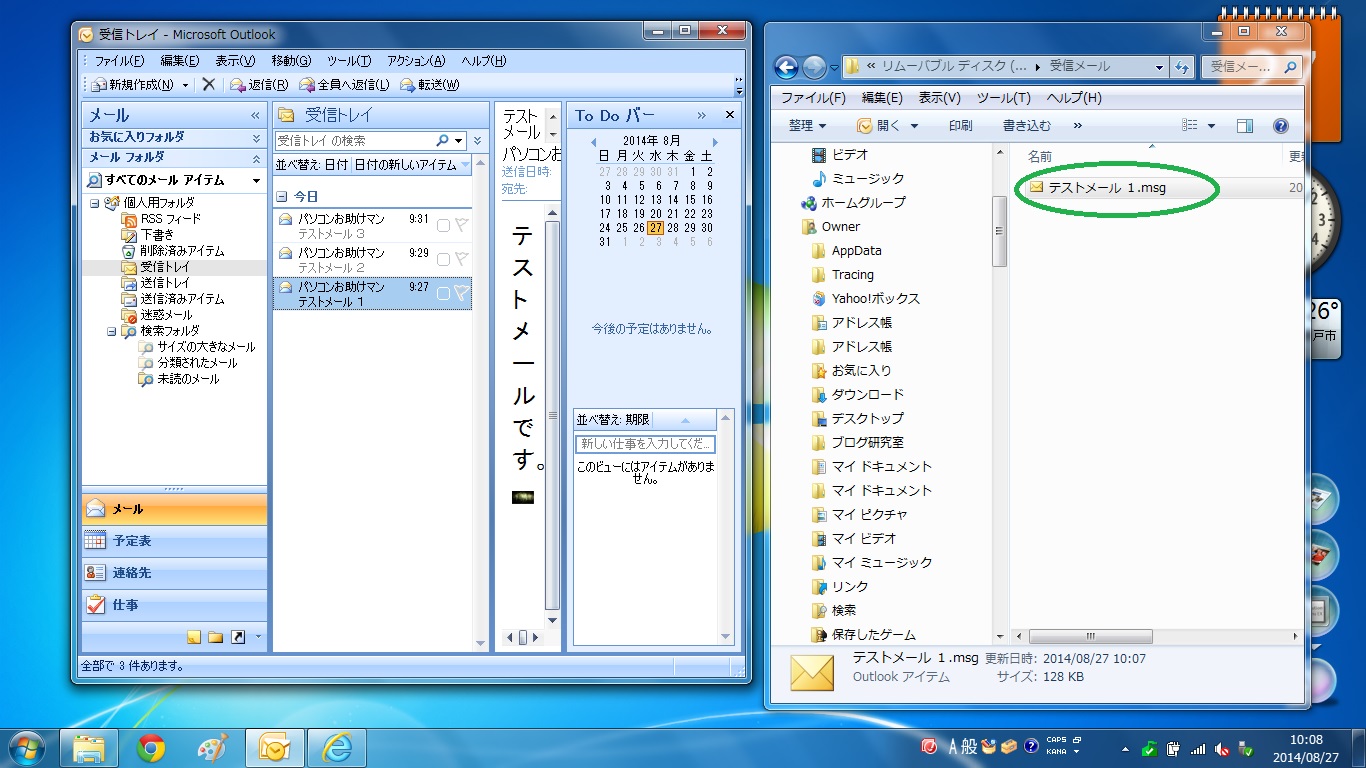This screenshot has width=1366, height=768.
Task: Flag the テストメール 1 message
Action: [461, 293]
